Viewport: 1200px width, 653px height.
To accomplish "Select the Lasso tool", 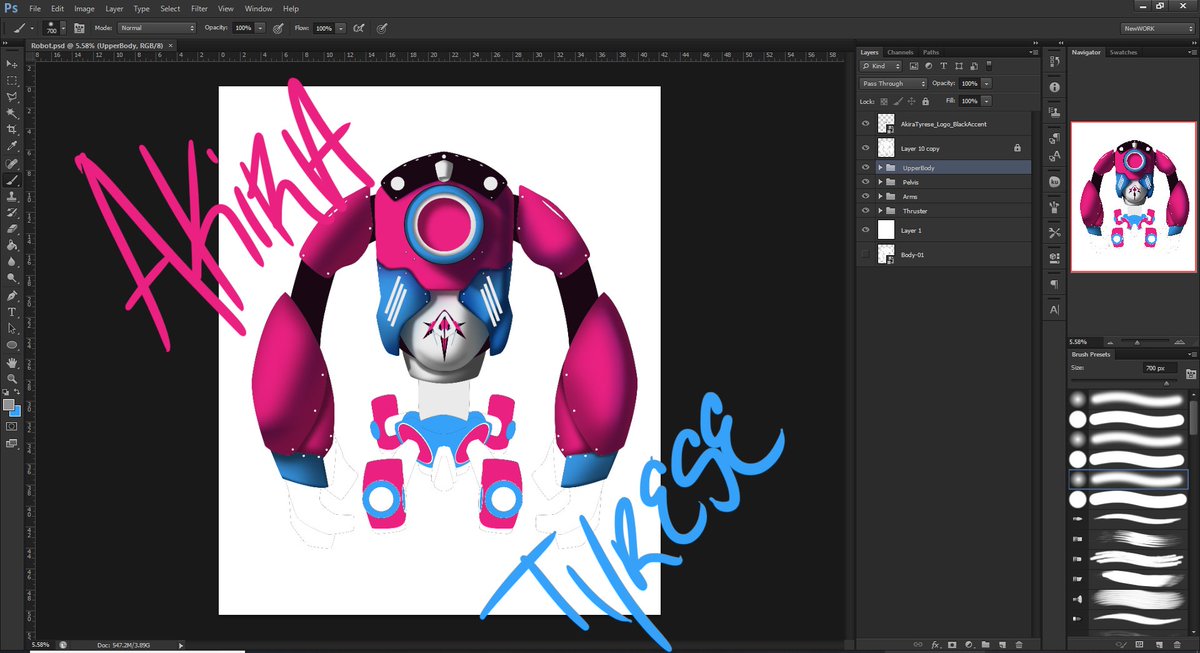I will tap(12, 97).
